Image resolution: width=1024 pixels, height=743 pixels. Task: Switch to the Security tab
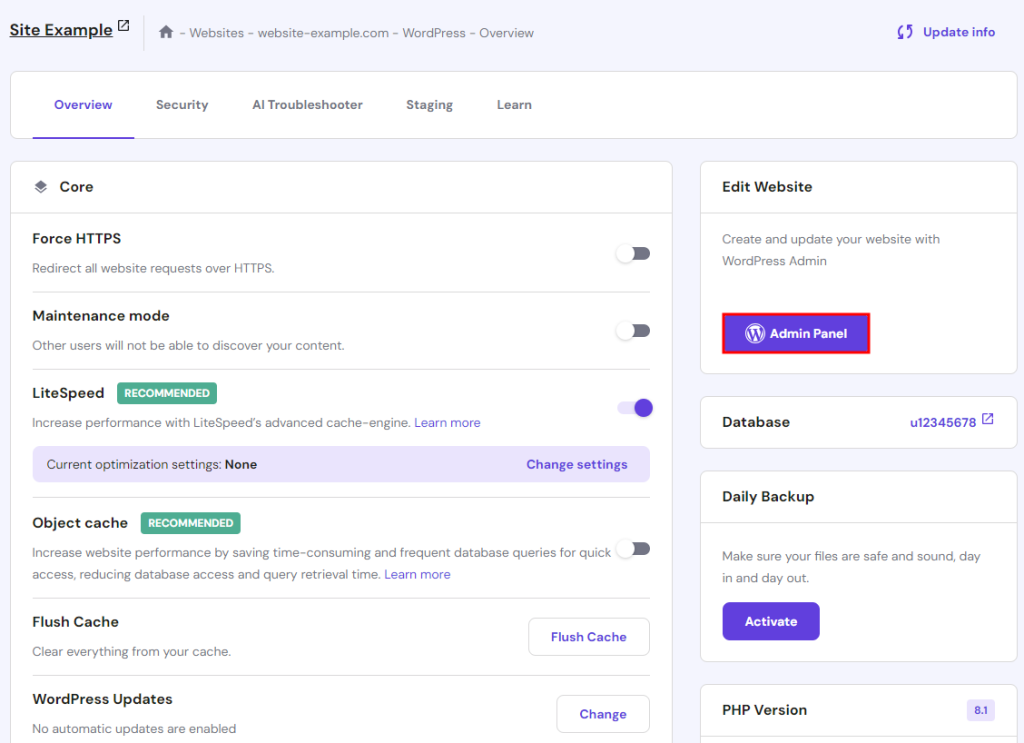(182, 104)
